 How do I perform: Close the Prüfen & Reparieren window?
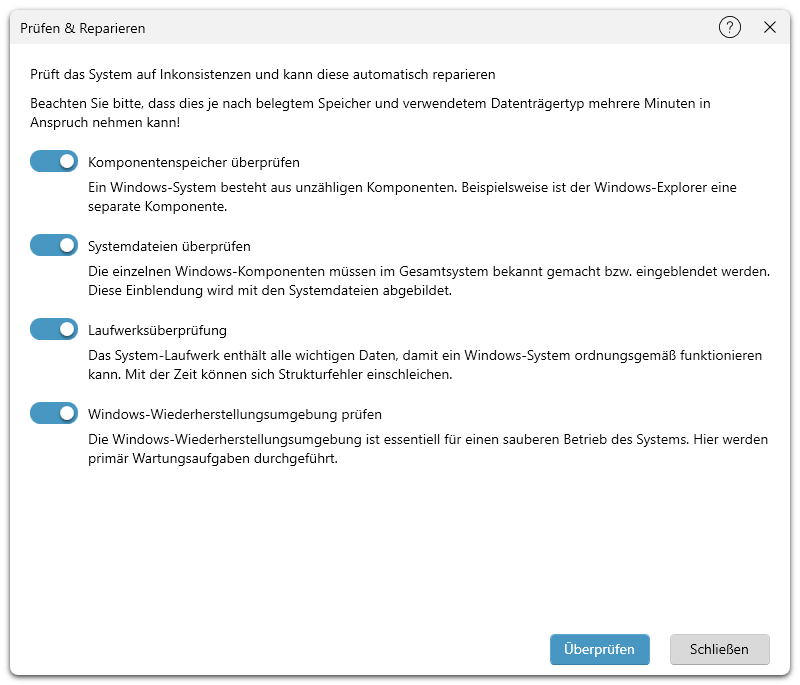[771, 28]
